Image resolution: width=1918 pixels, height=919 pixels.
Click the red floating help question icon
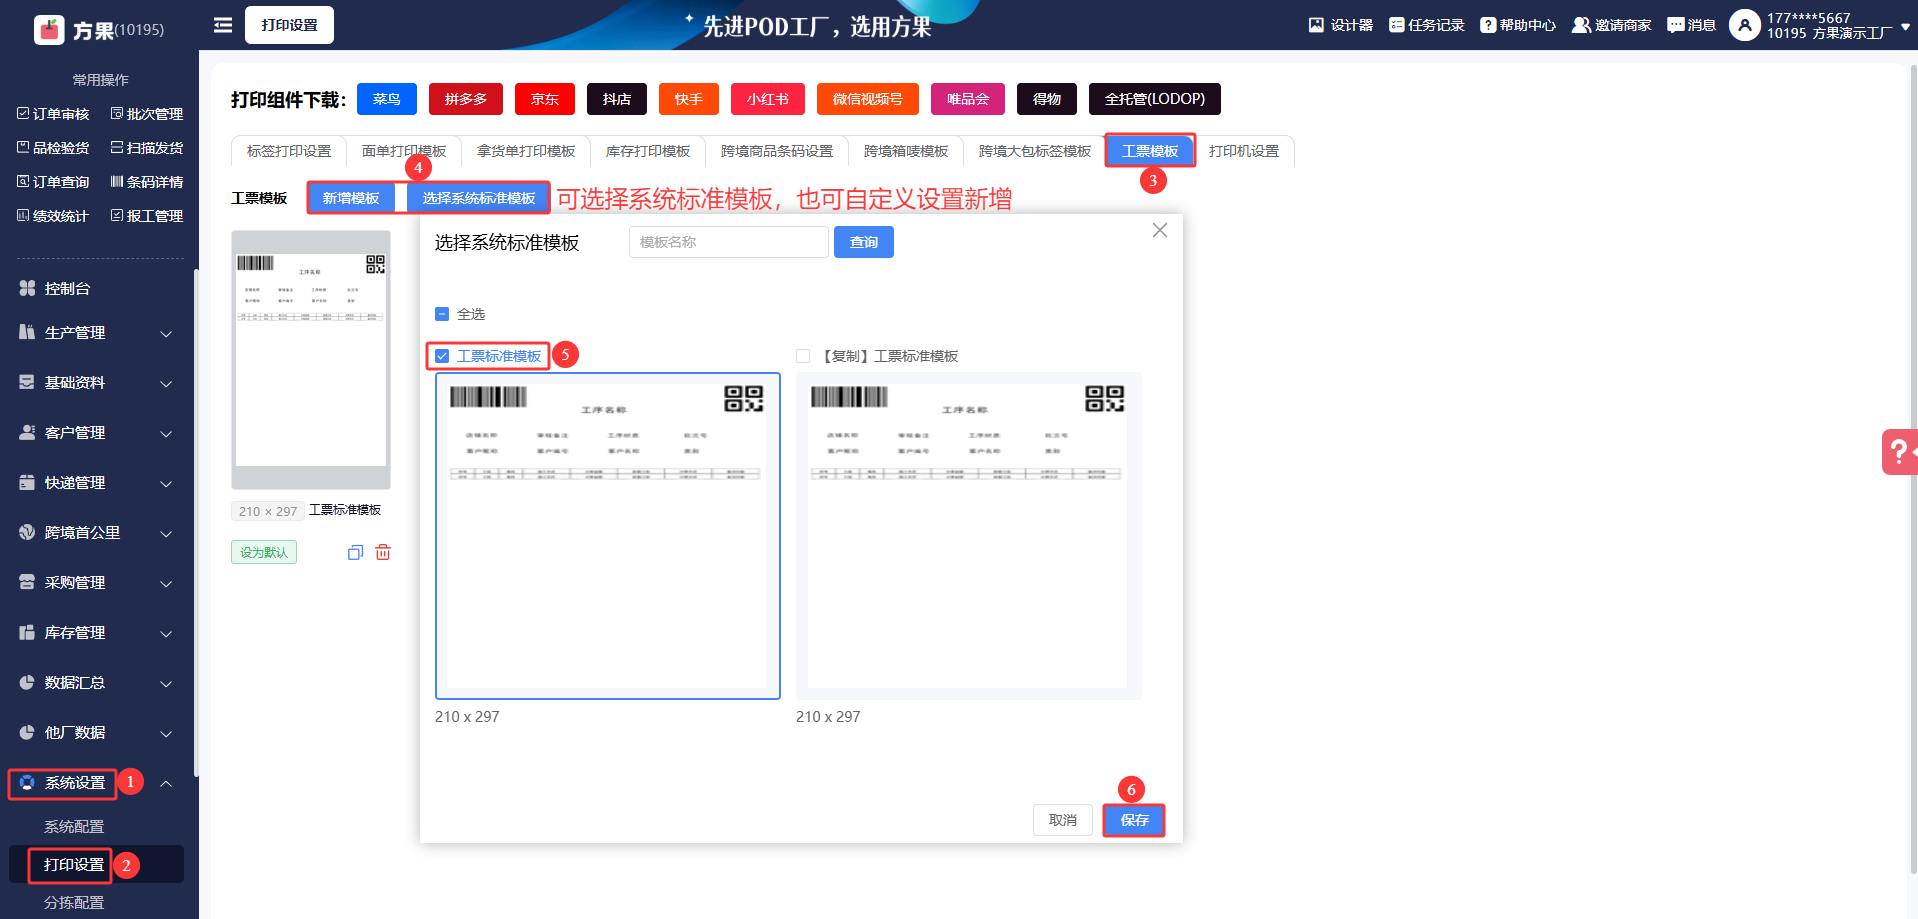tap(1899, 452)
